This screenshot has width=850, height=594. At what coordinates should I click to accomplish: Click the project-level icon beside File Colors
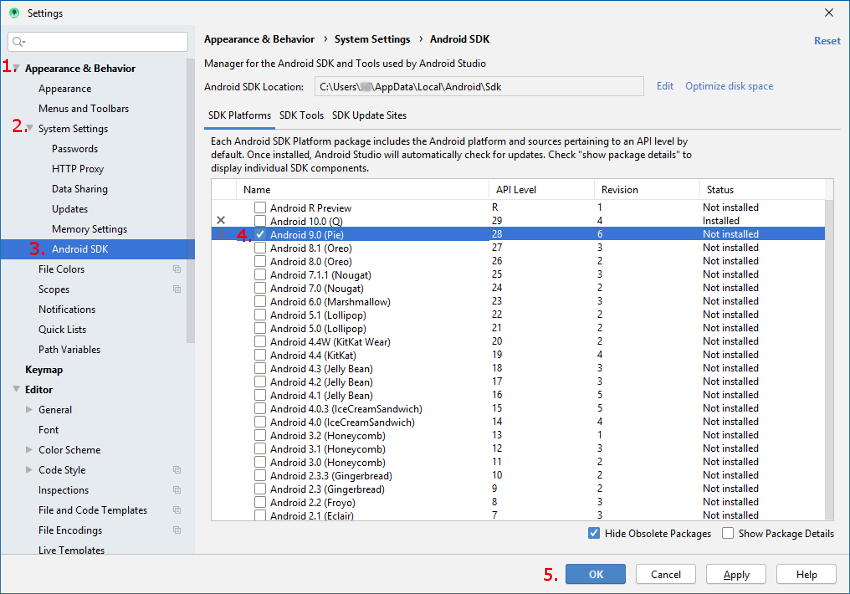pyautogui.click(x=177, y=269)
